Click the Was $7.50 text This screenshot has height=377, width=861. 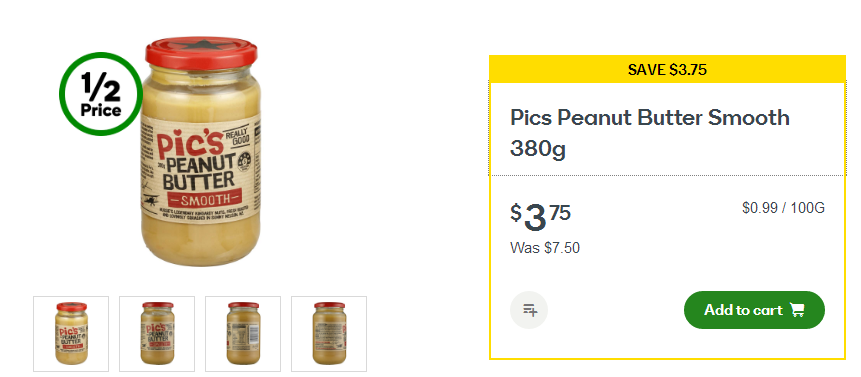(x=545, y=248)
